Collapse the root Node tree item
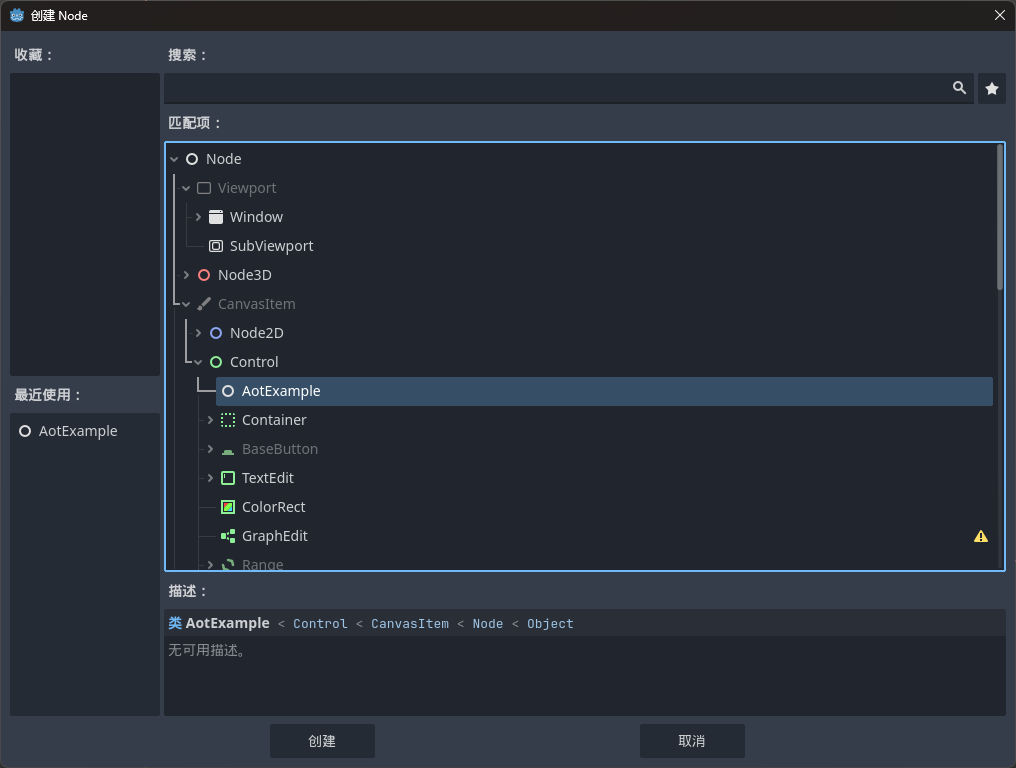Image resolution: width=1016 pixels, height=768 pixels. click(x=174, y=159)
